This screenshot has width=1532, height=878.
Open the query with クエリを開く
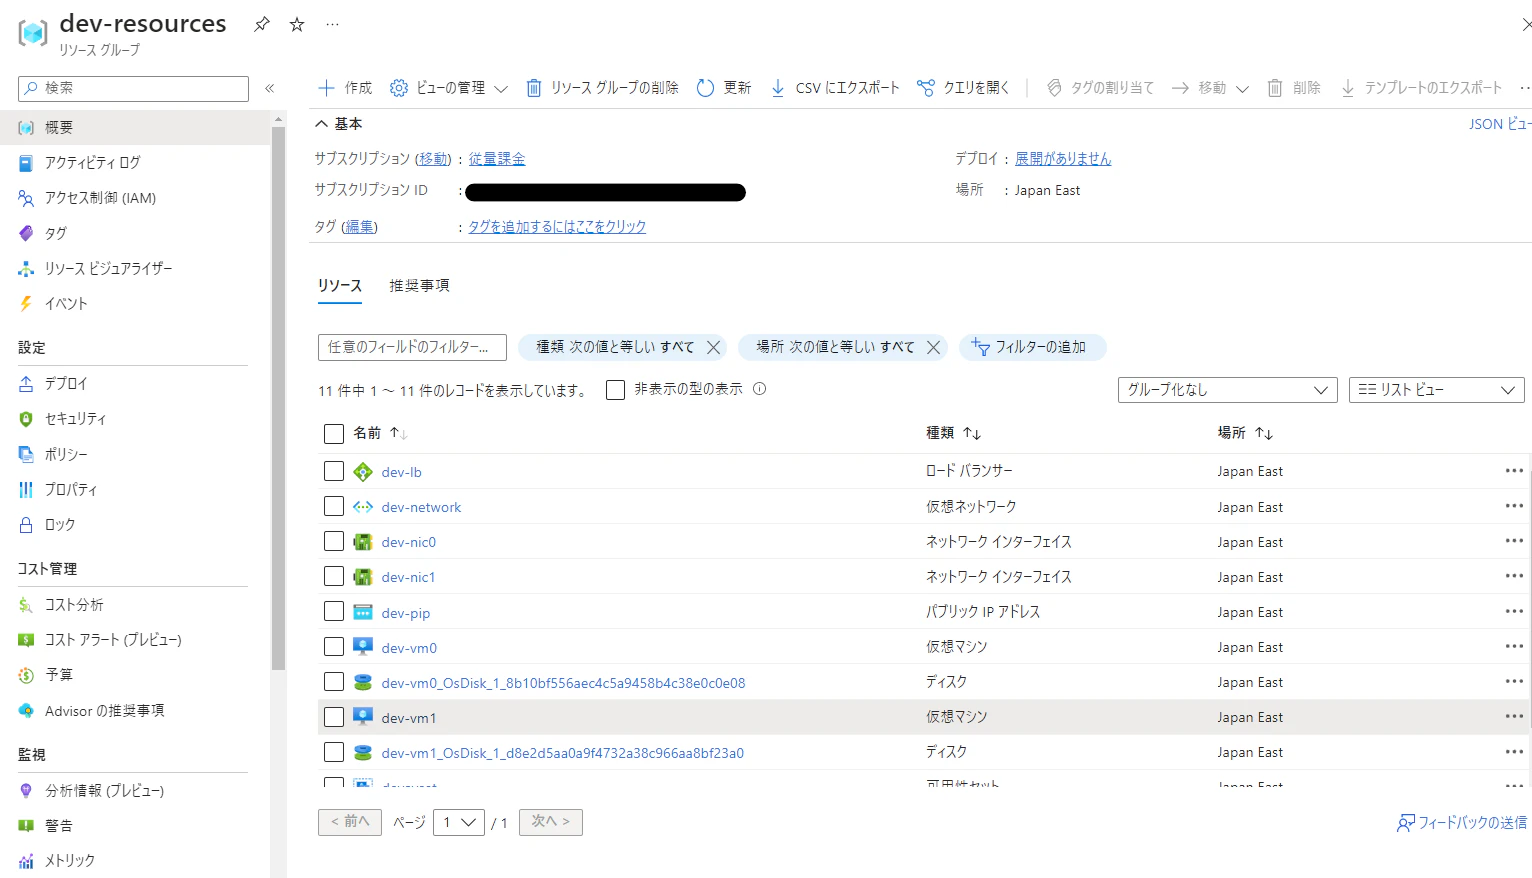pos(964,88)
